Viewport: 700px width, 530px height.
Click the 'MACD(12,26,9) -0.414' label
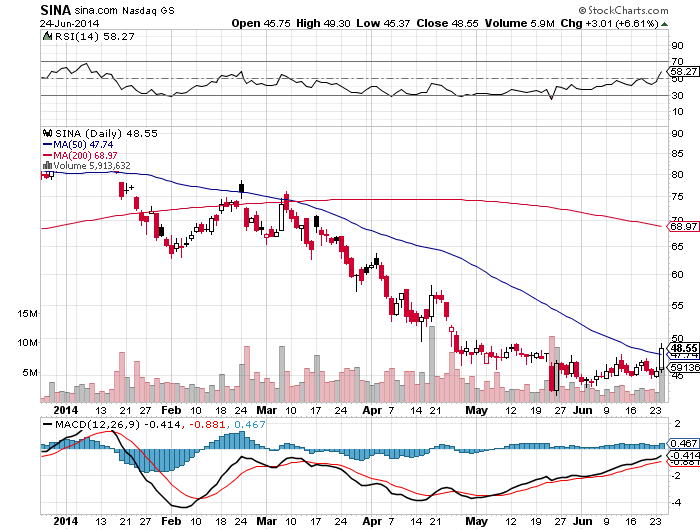click(118, 425)
